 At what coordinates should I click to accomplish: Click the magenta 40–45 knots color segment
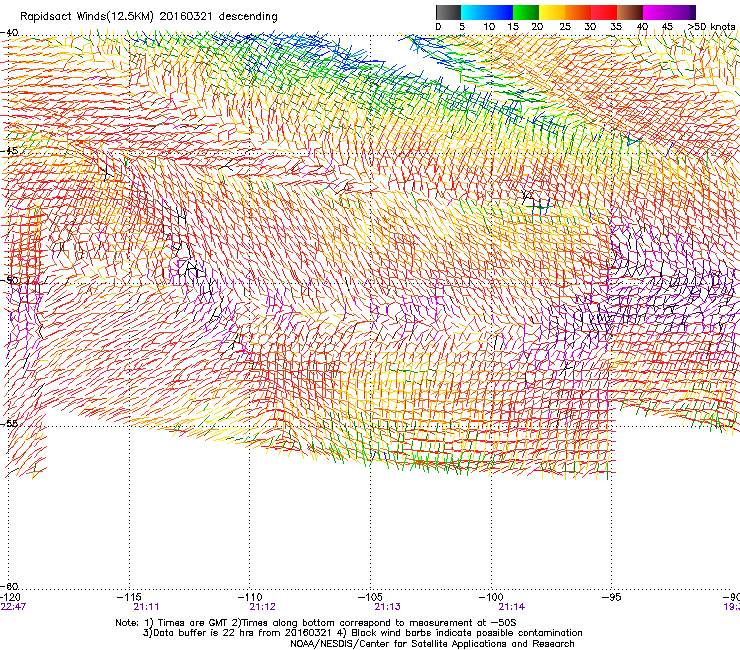pyautogui.click(x=656, y=12)
